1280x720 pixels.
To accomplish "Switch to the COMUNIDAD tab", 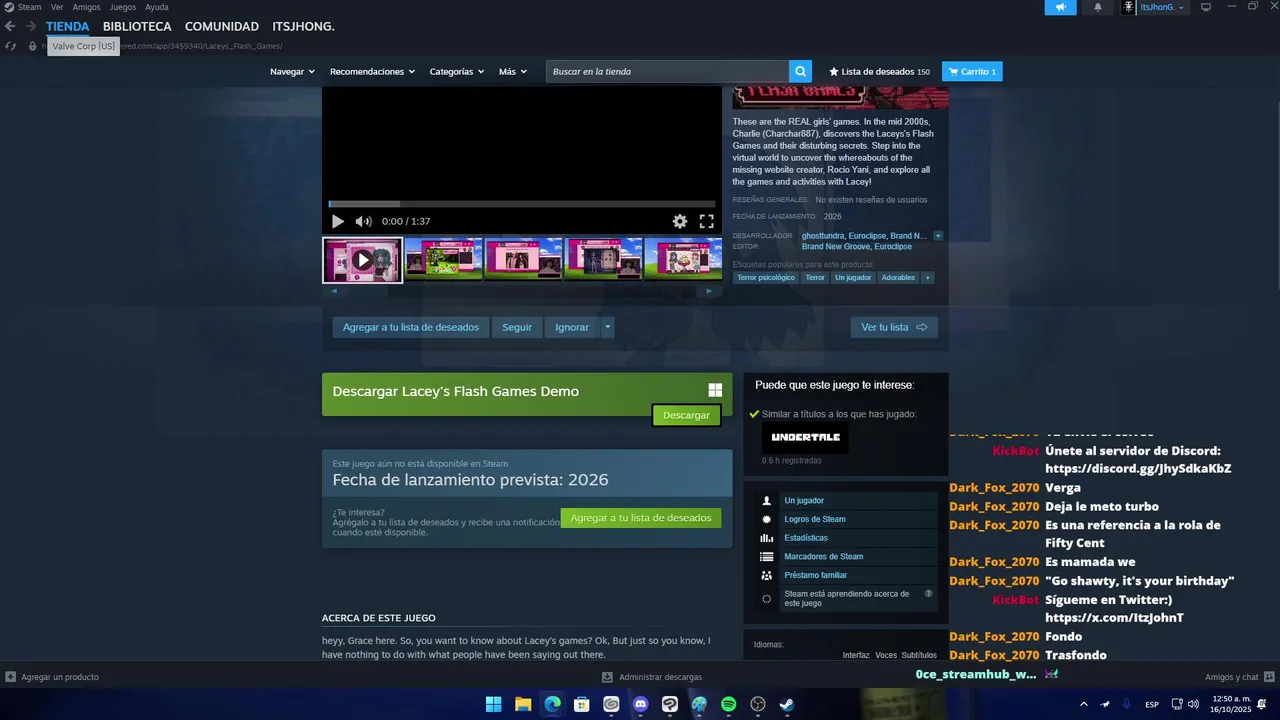I will click(x=222, y=26).
